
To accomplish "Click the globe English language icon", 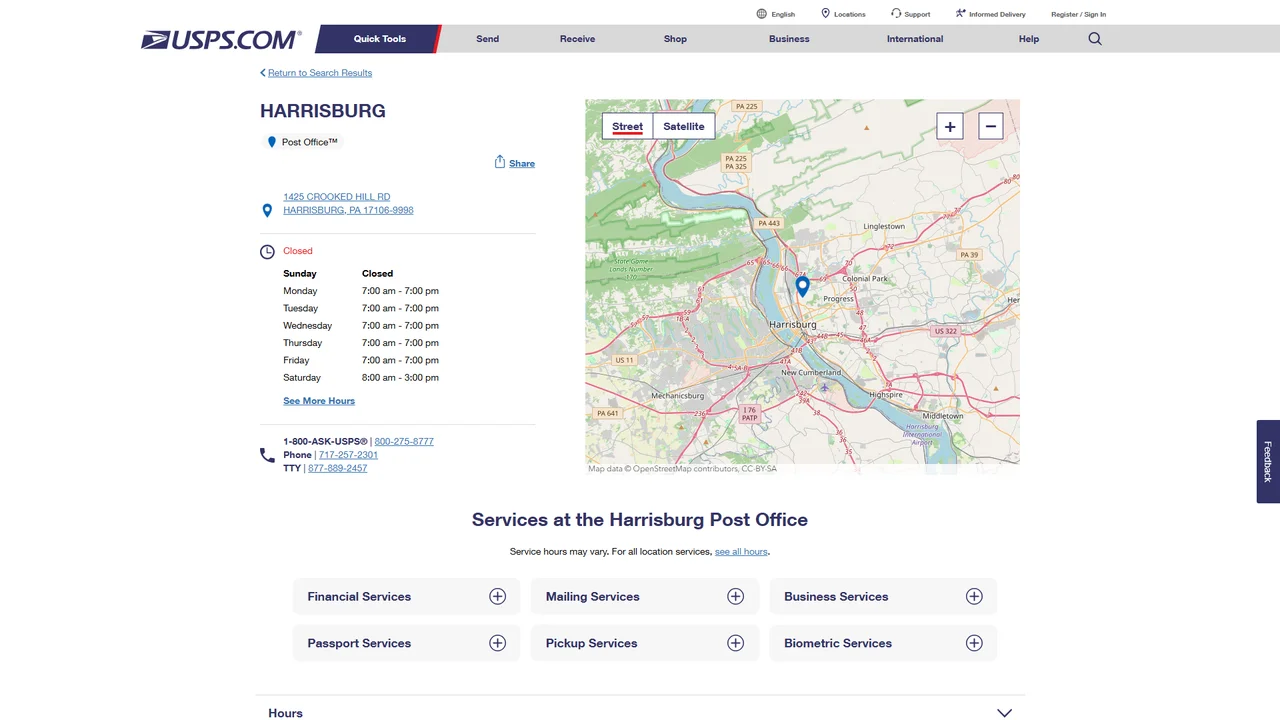I will click(762, 14).
